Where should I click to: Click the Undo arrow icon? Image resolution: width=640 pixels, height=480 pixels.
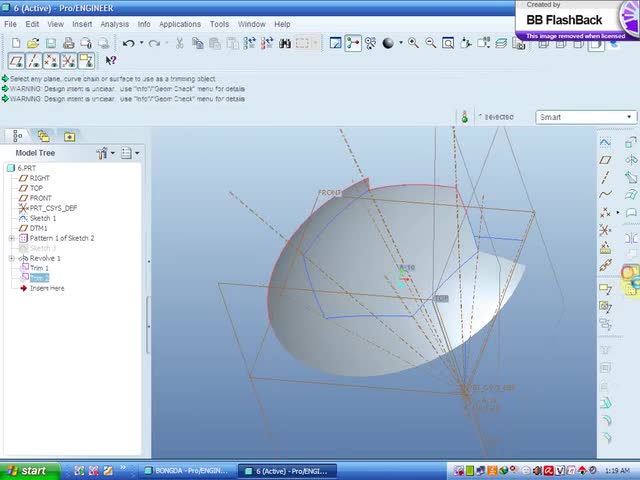(x=128, y=43)
